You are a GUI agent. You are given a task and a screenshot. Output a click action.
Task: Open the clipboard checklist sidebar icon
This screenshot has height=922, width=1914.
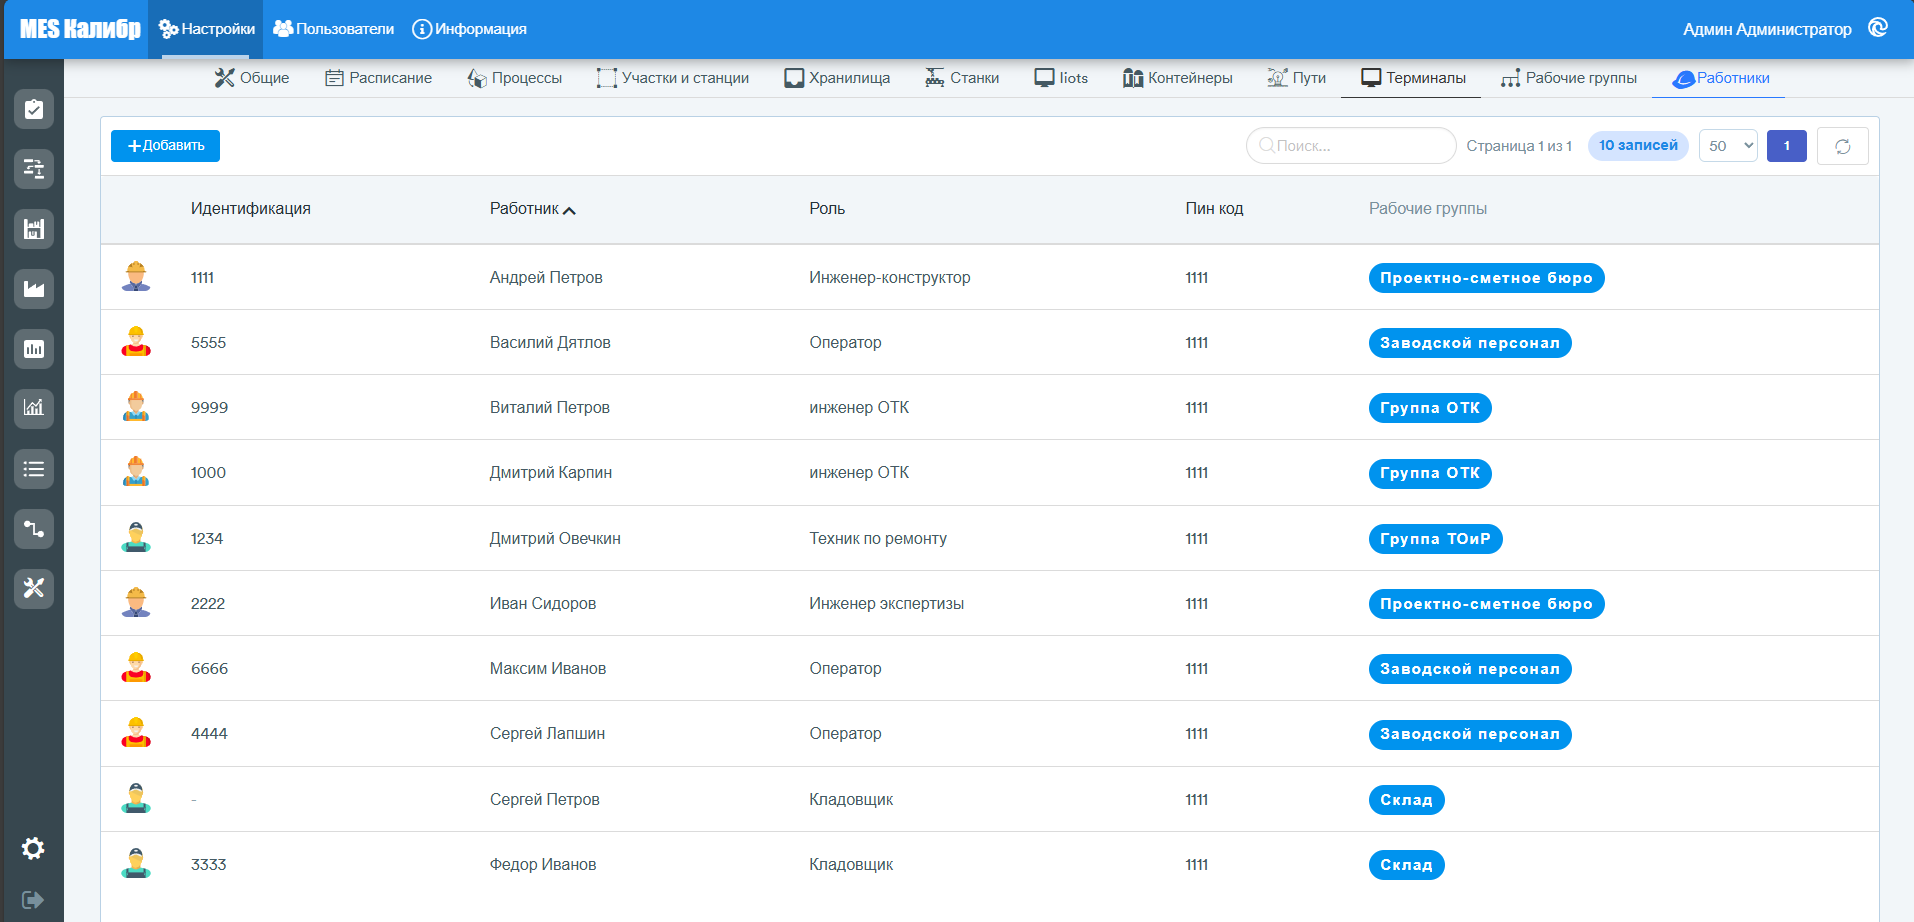[x=34, y=109]
